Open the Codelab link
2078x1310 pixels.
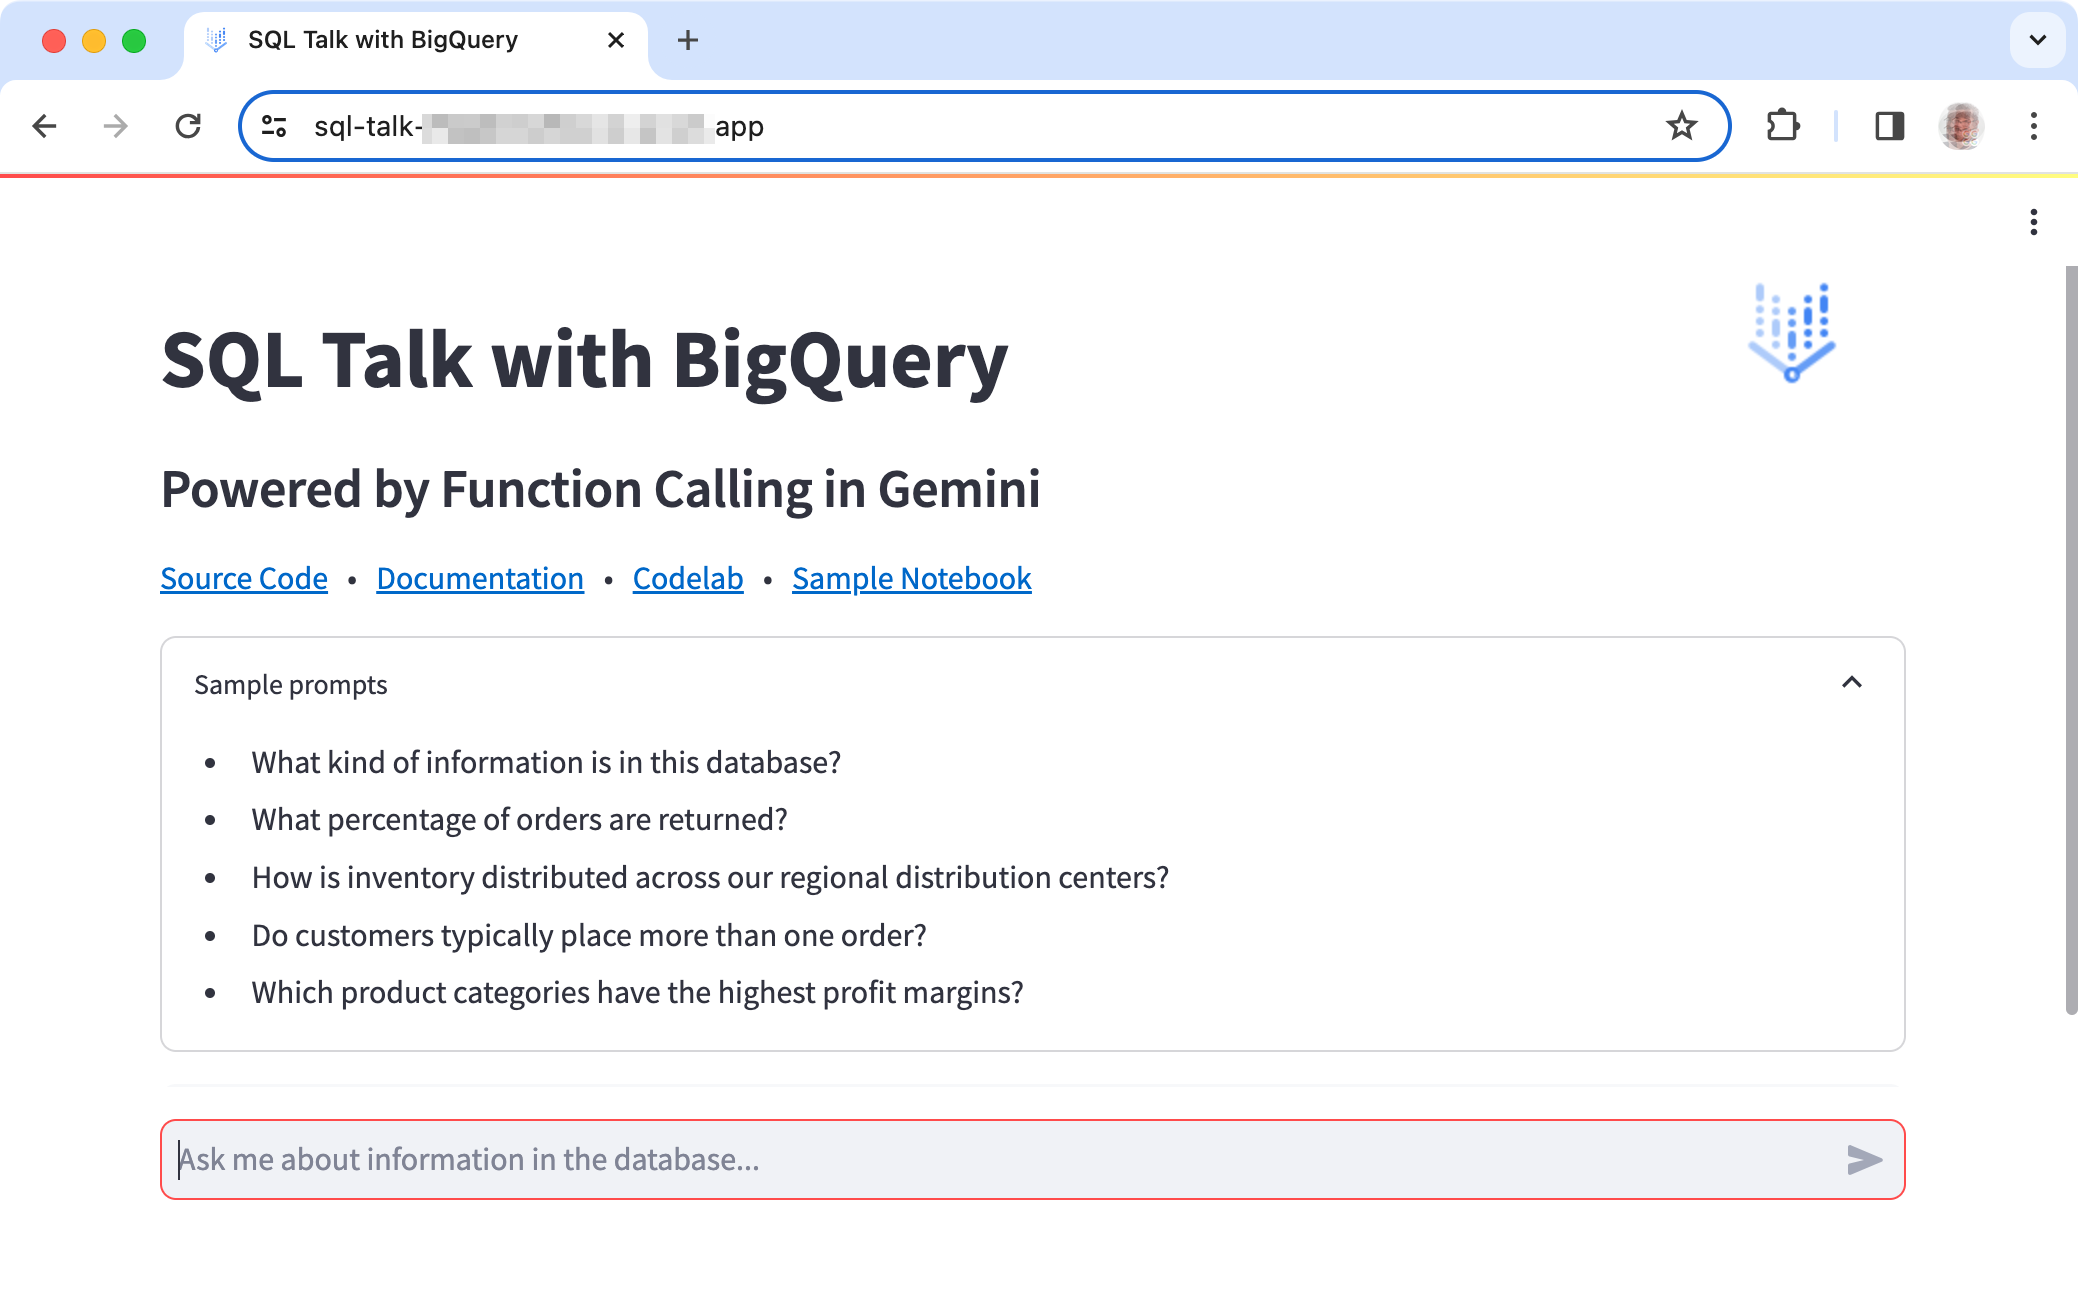pos(690,577)
